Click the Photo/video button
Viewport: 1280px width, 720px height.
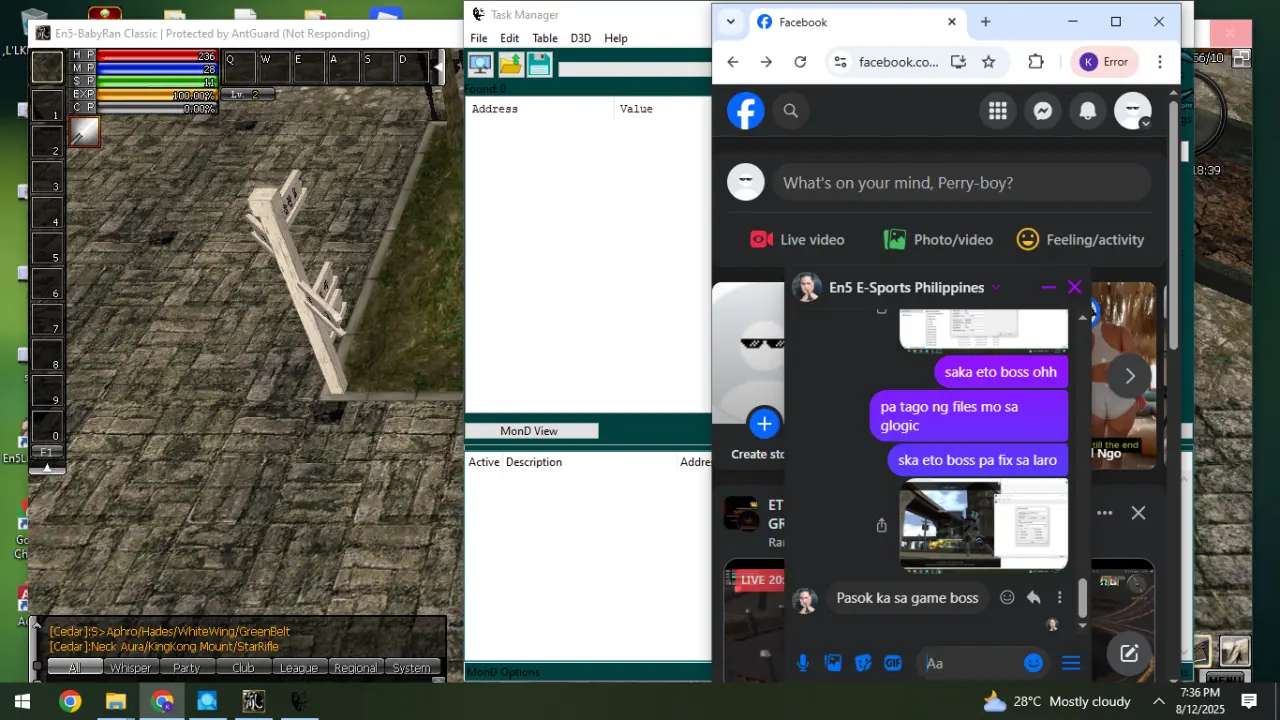pos(938,240)
